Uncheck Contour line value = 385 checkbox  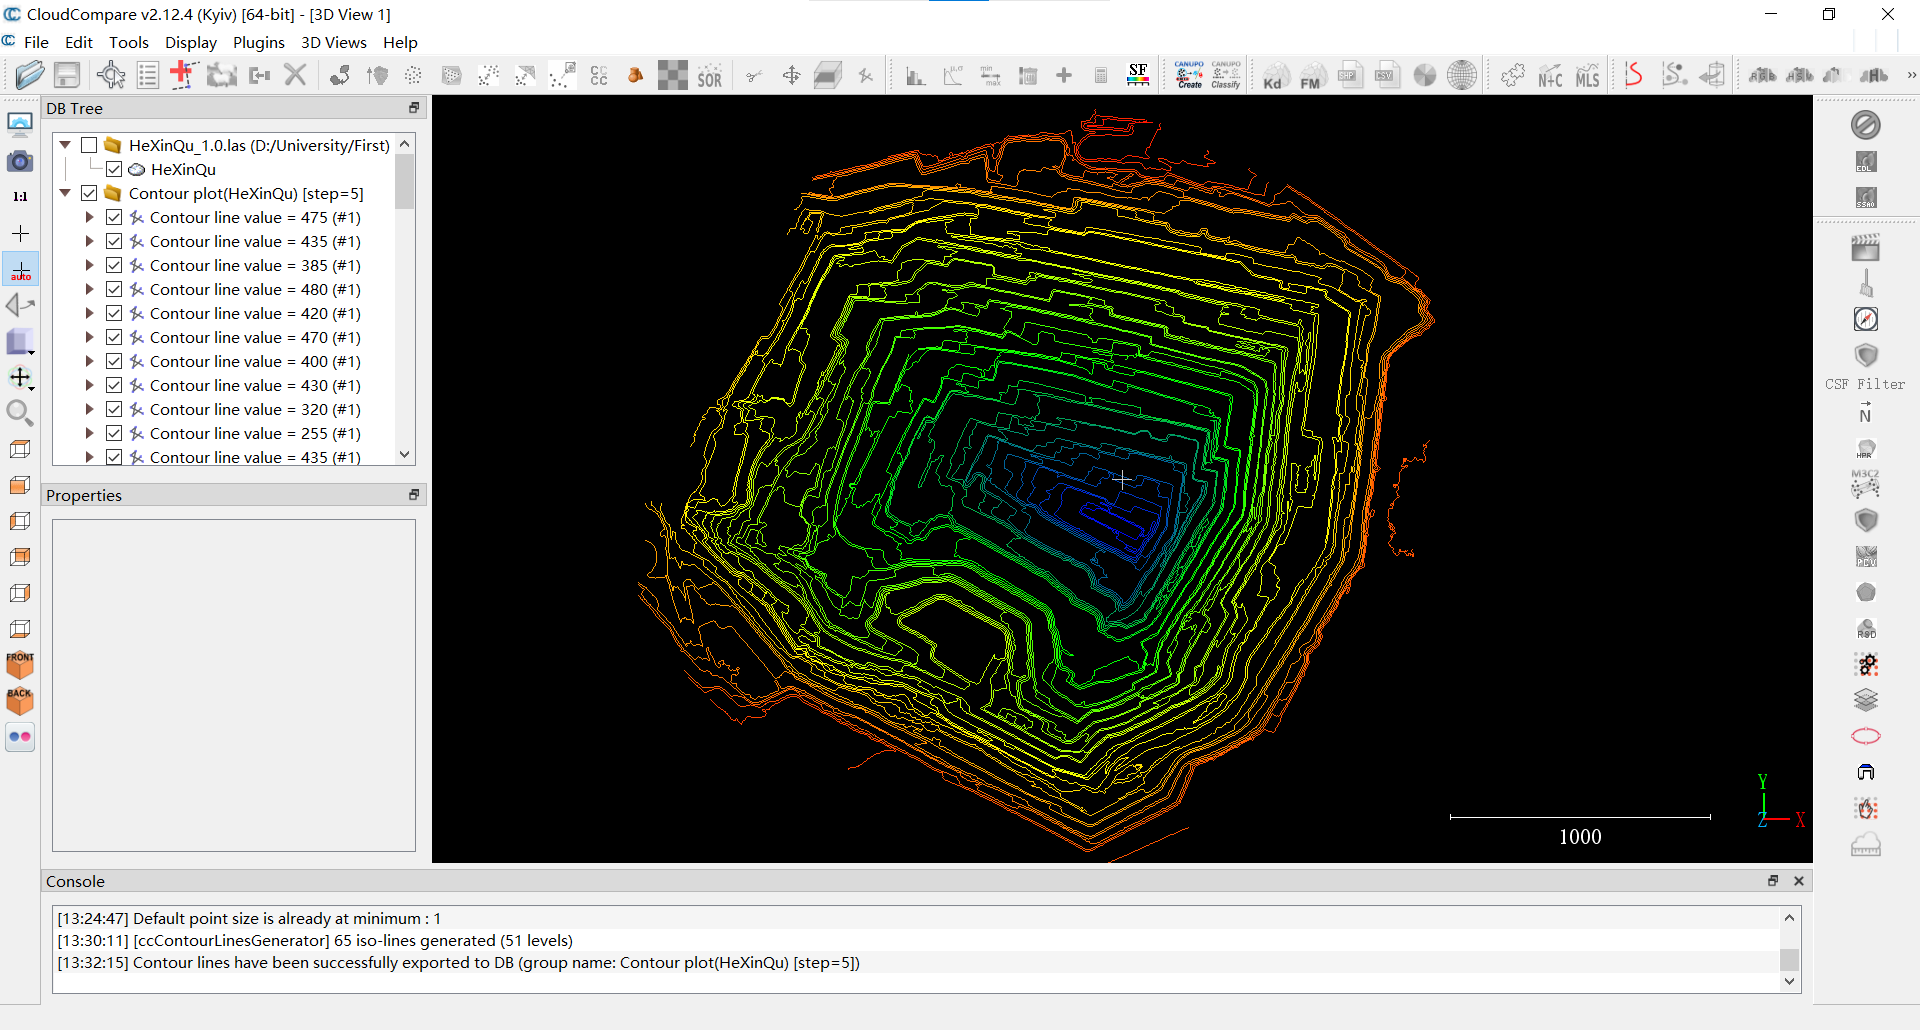pos(114,265)
